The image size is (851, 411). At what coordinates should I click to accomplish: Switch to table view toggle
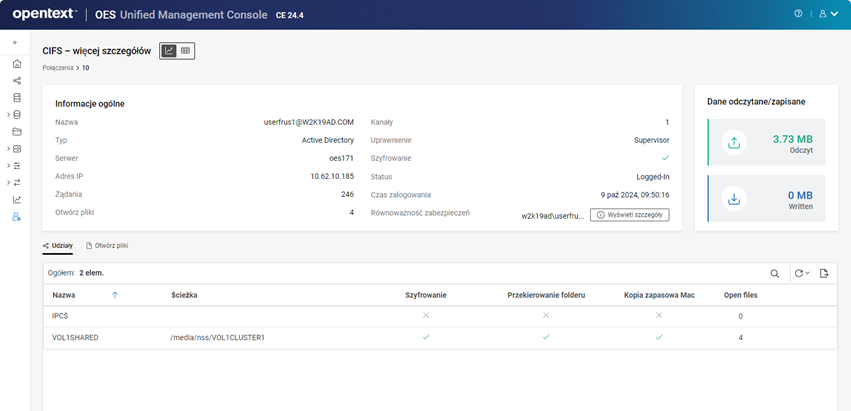[186, 50]
